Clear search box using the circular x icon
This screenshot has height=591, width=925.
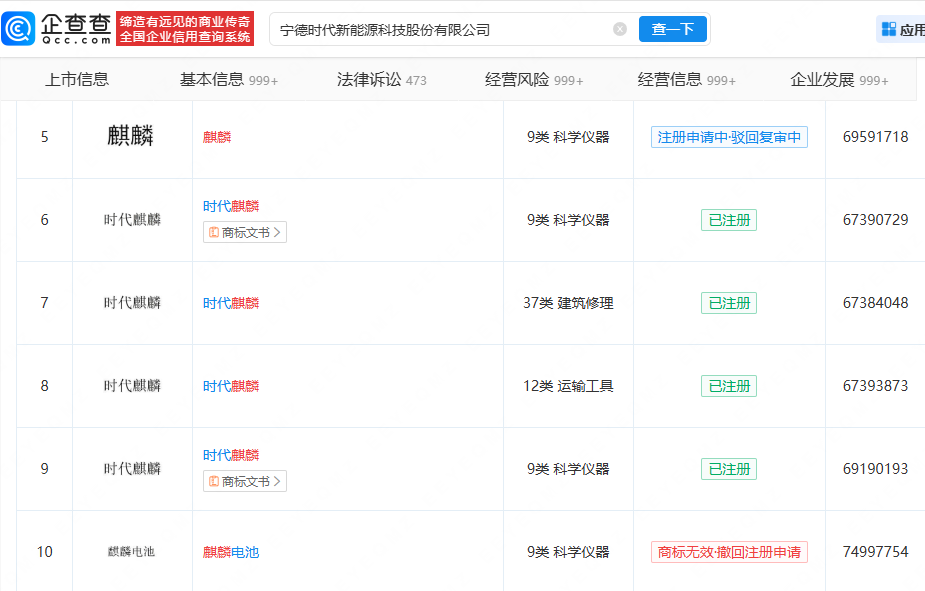pyautogui.click(x=619, y=29)
